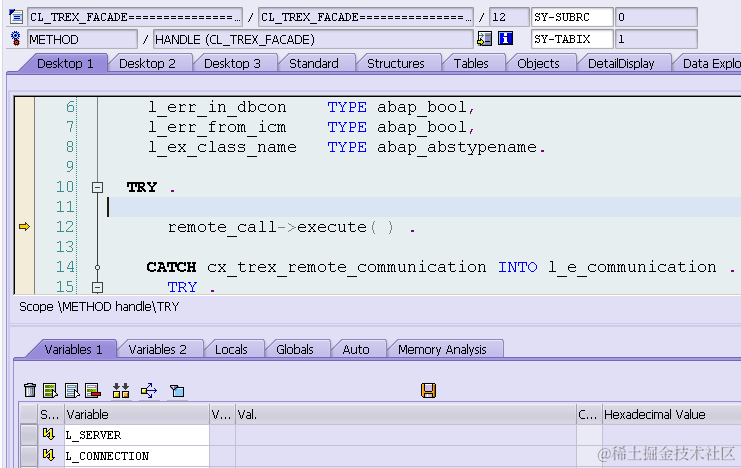Switch to the Desktop 1 tab

point(65,63)
